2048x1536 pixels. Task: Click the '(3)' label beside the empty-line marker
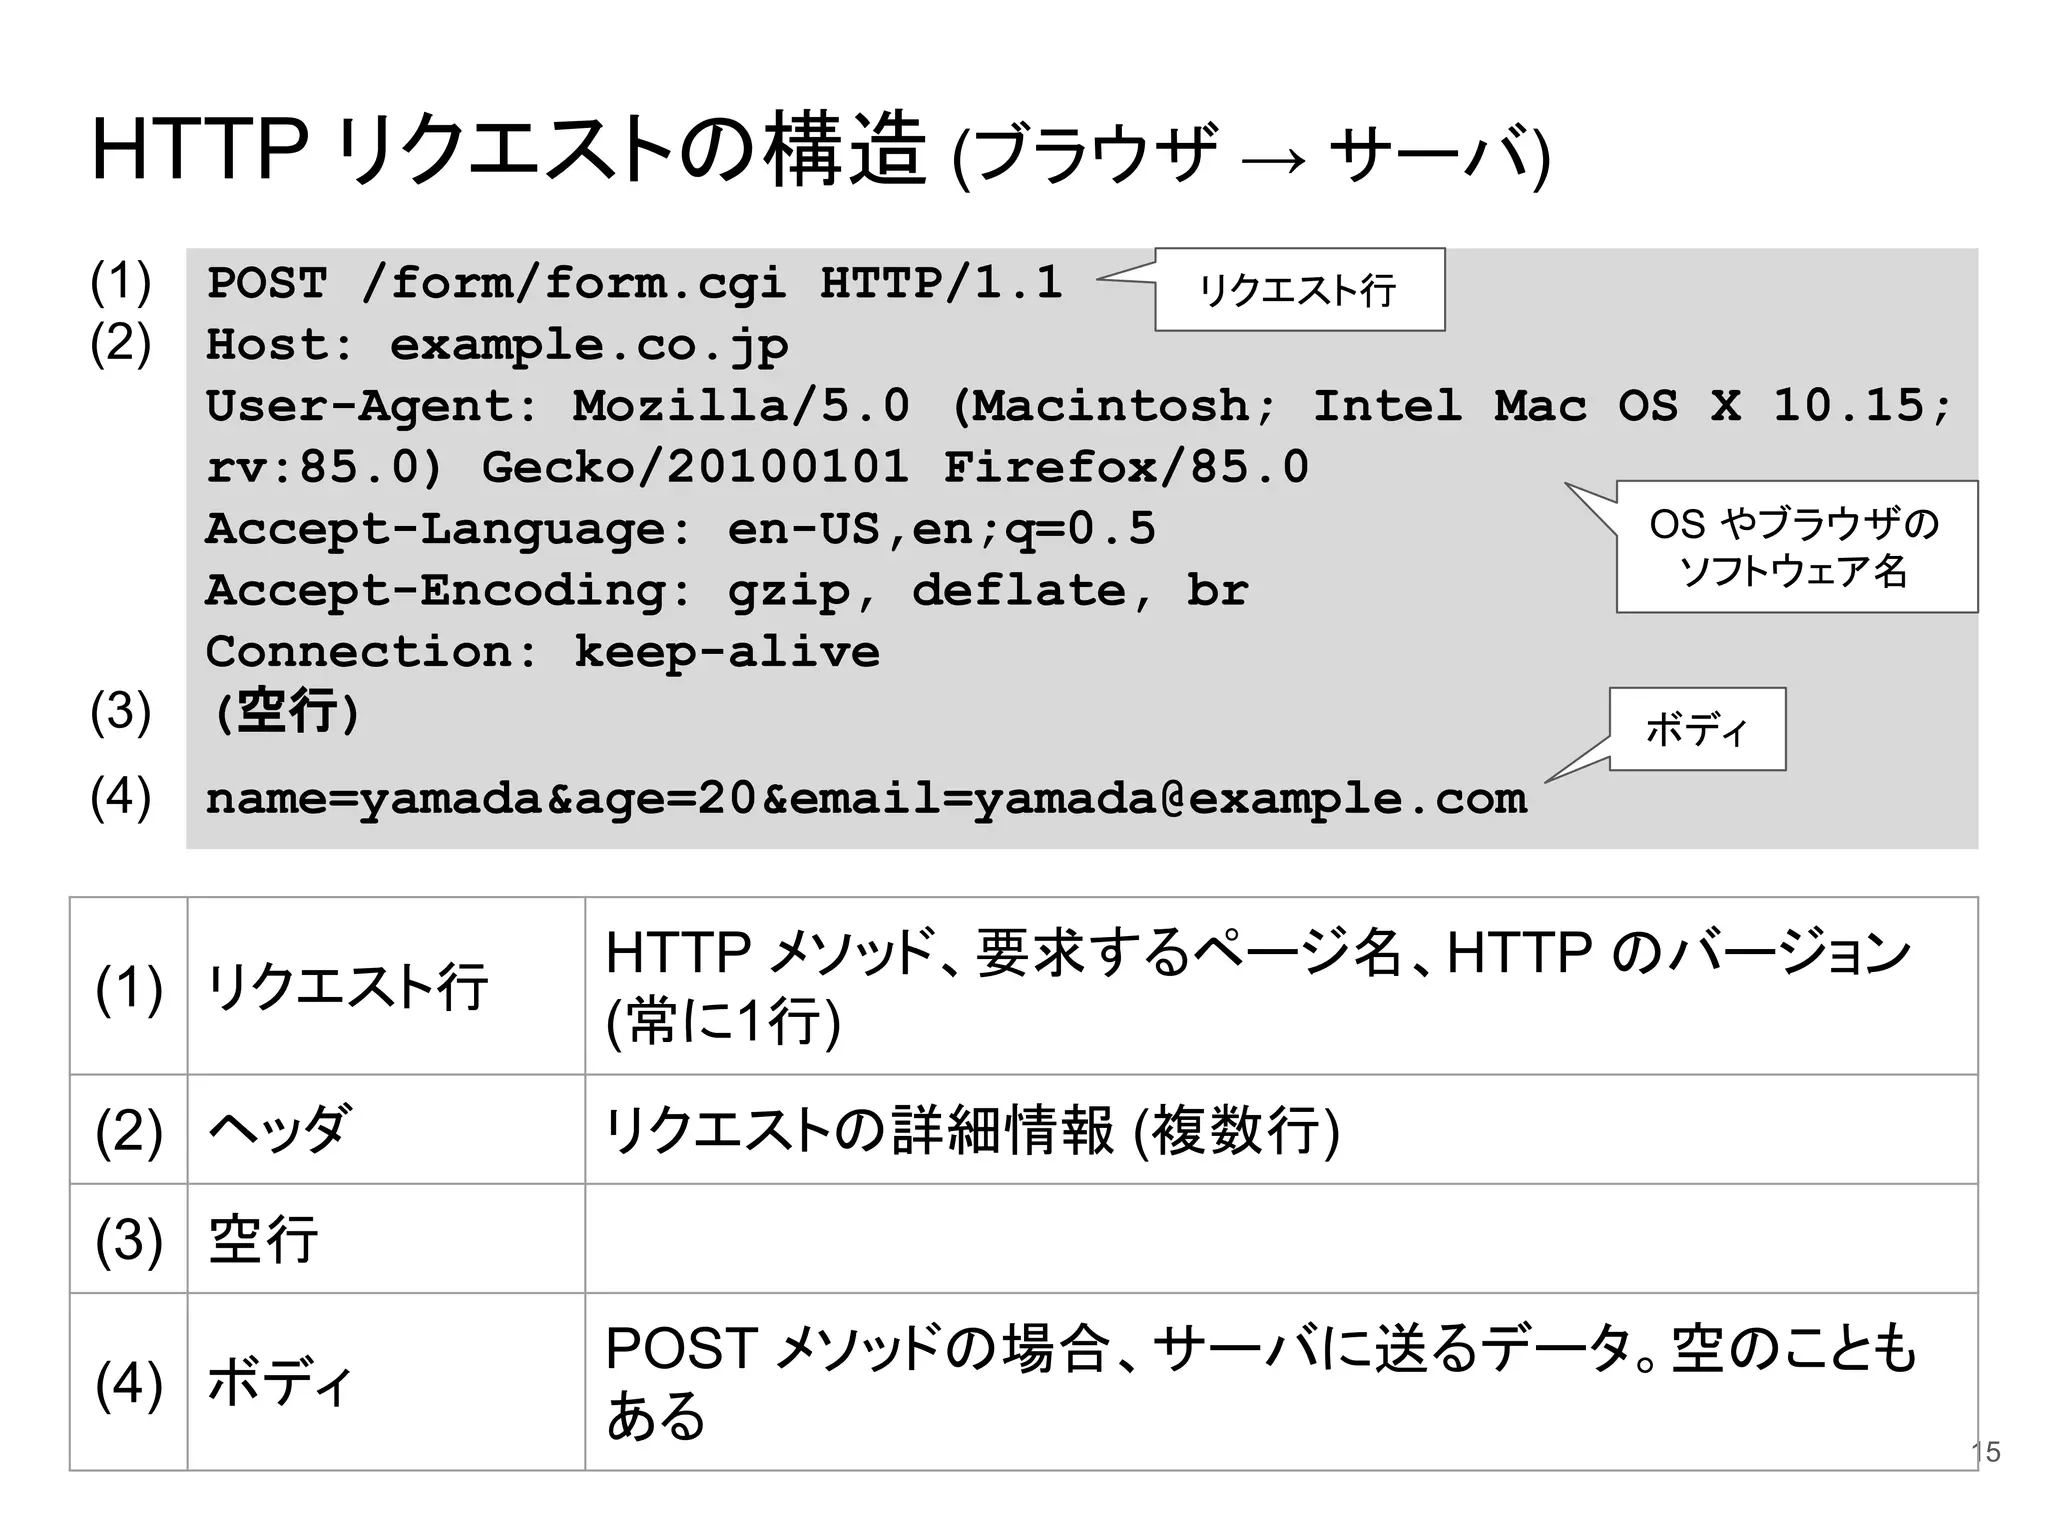click(x=121, y=712)
